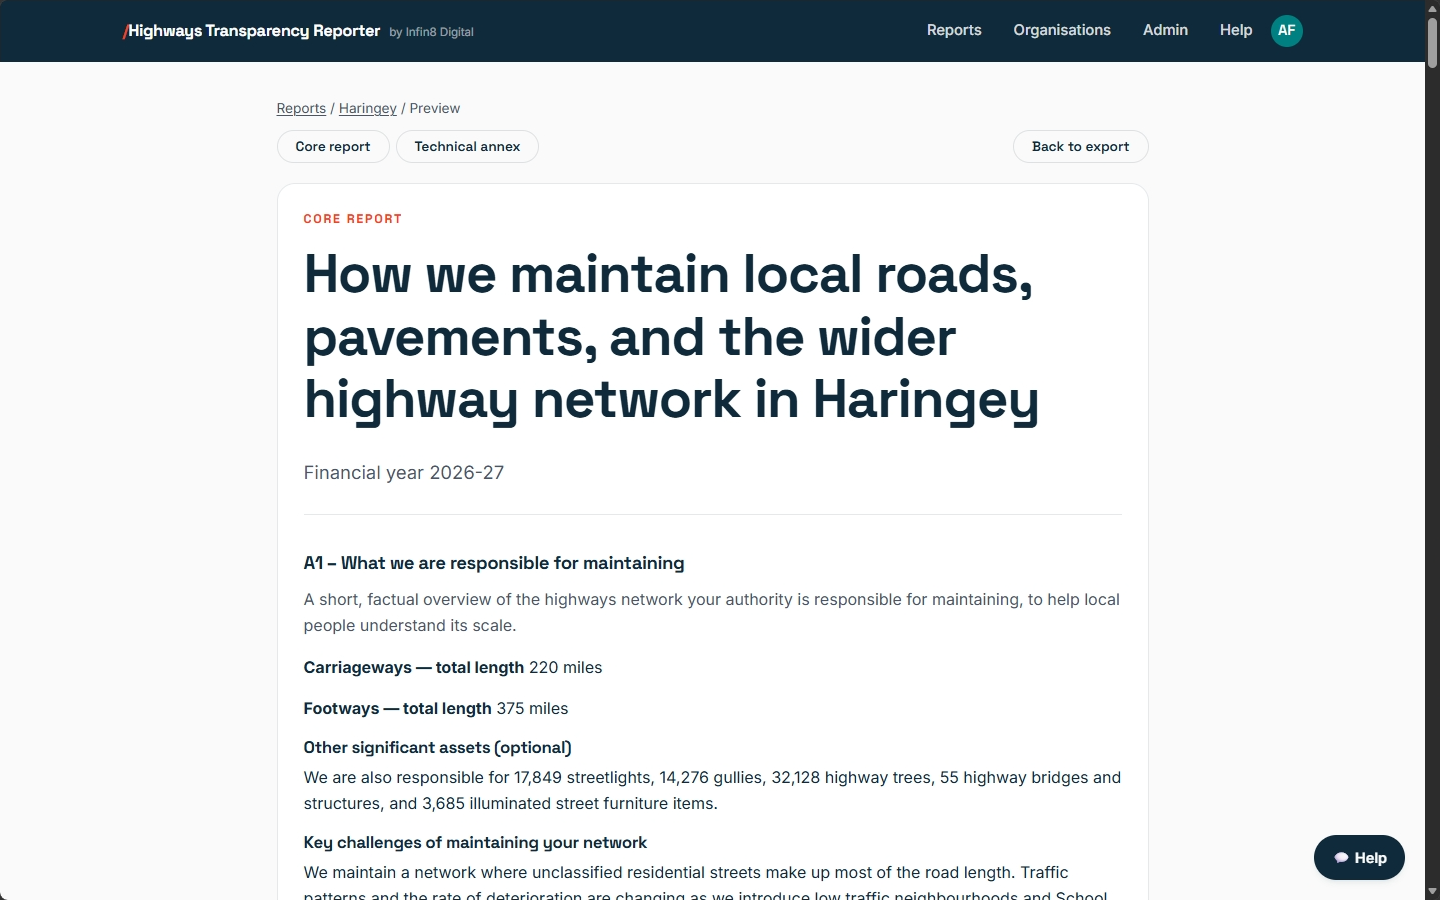This screenshot has width=1440, height=900.
Task: Open the floating Help chat button
Action: click(x=1359, y=858)
